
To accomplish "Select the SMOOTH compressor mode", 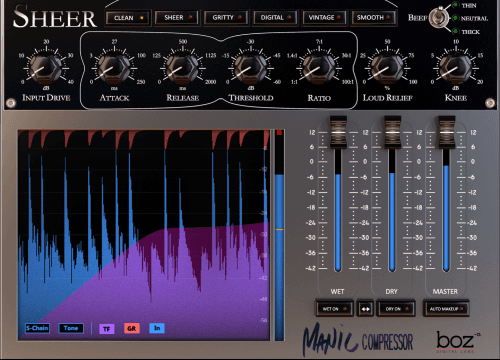I will point(373,18).
